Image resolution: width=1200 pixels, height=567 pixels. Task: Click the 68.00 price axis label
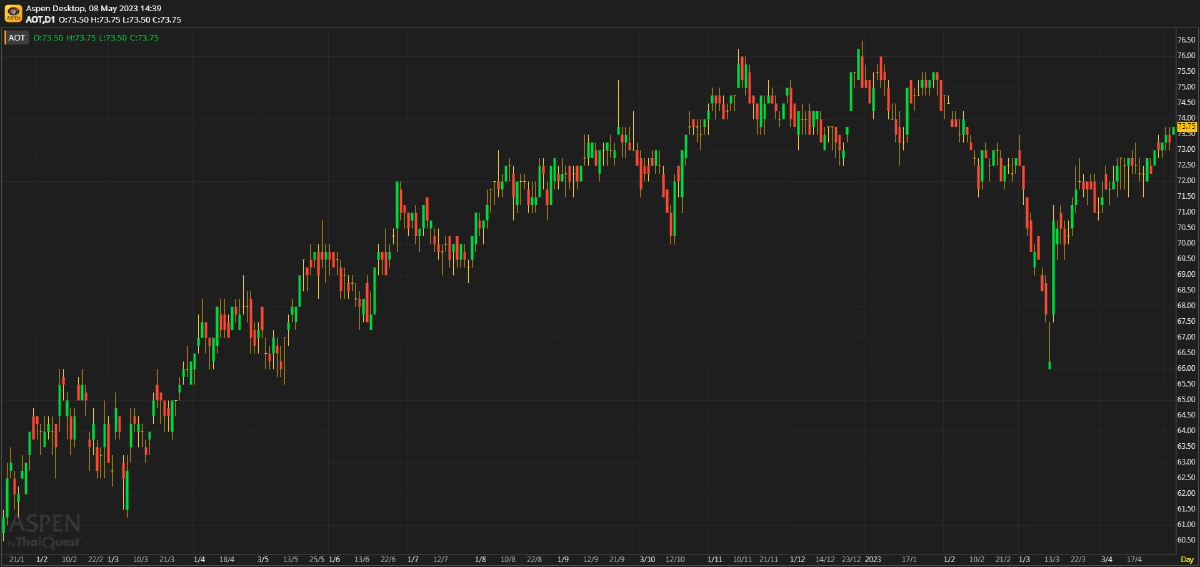[1187, 305]
